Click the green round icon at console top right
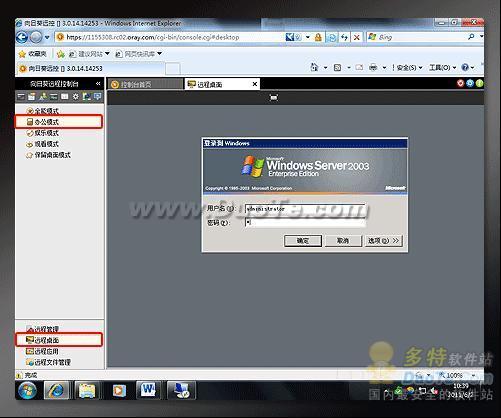Image resolution: width=501 pixels, height=418 pixels. [479, 83]
